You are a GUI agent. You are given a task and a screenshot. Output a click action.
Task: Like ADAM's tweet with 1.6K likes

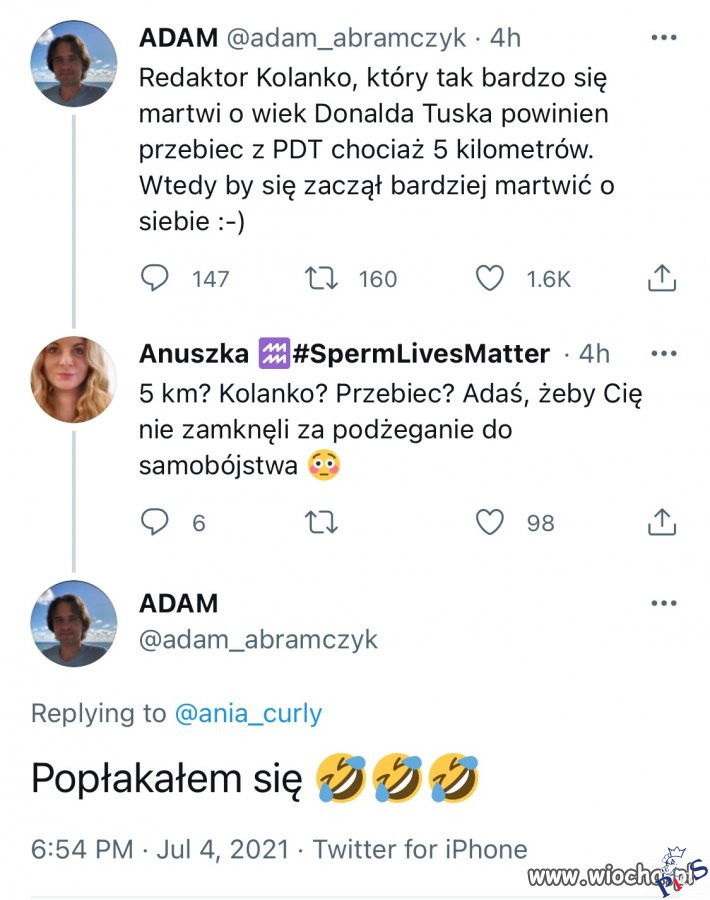pyautogui.click(x=489, y=279)
